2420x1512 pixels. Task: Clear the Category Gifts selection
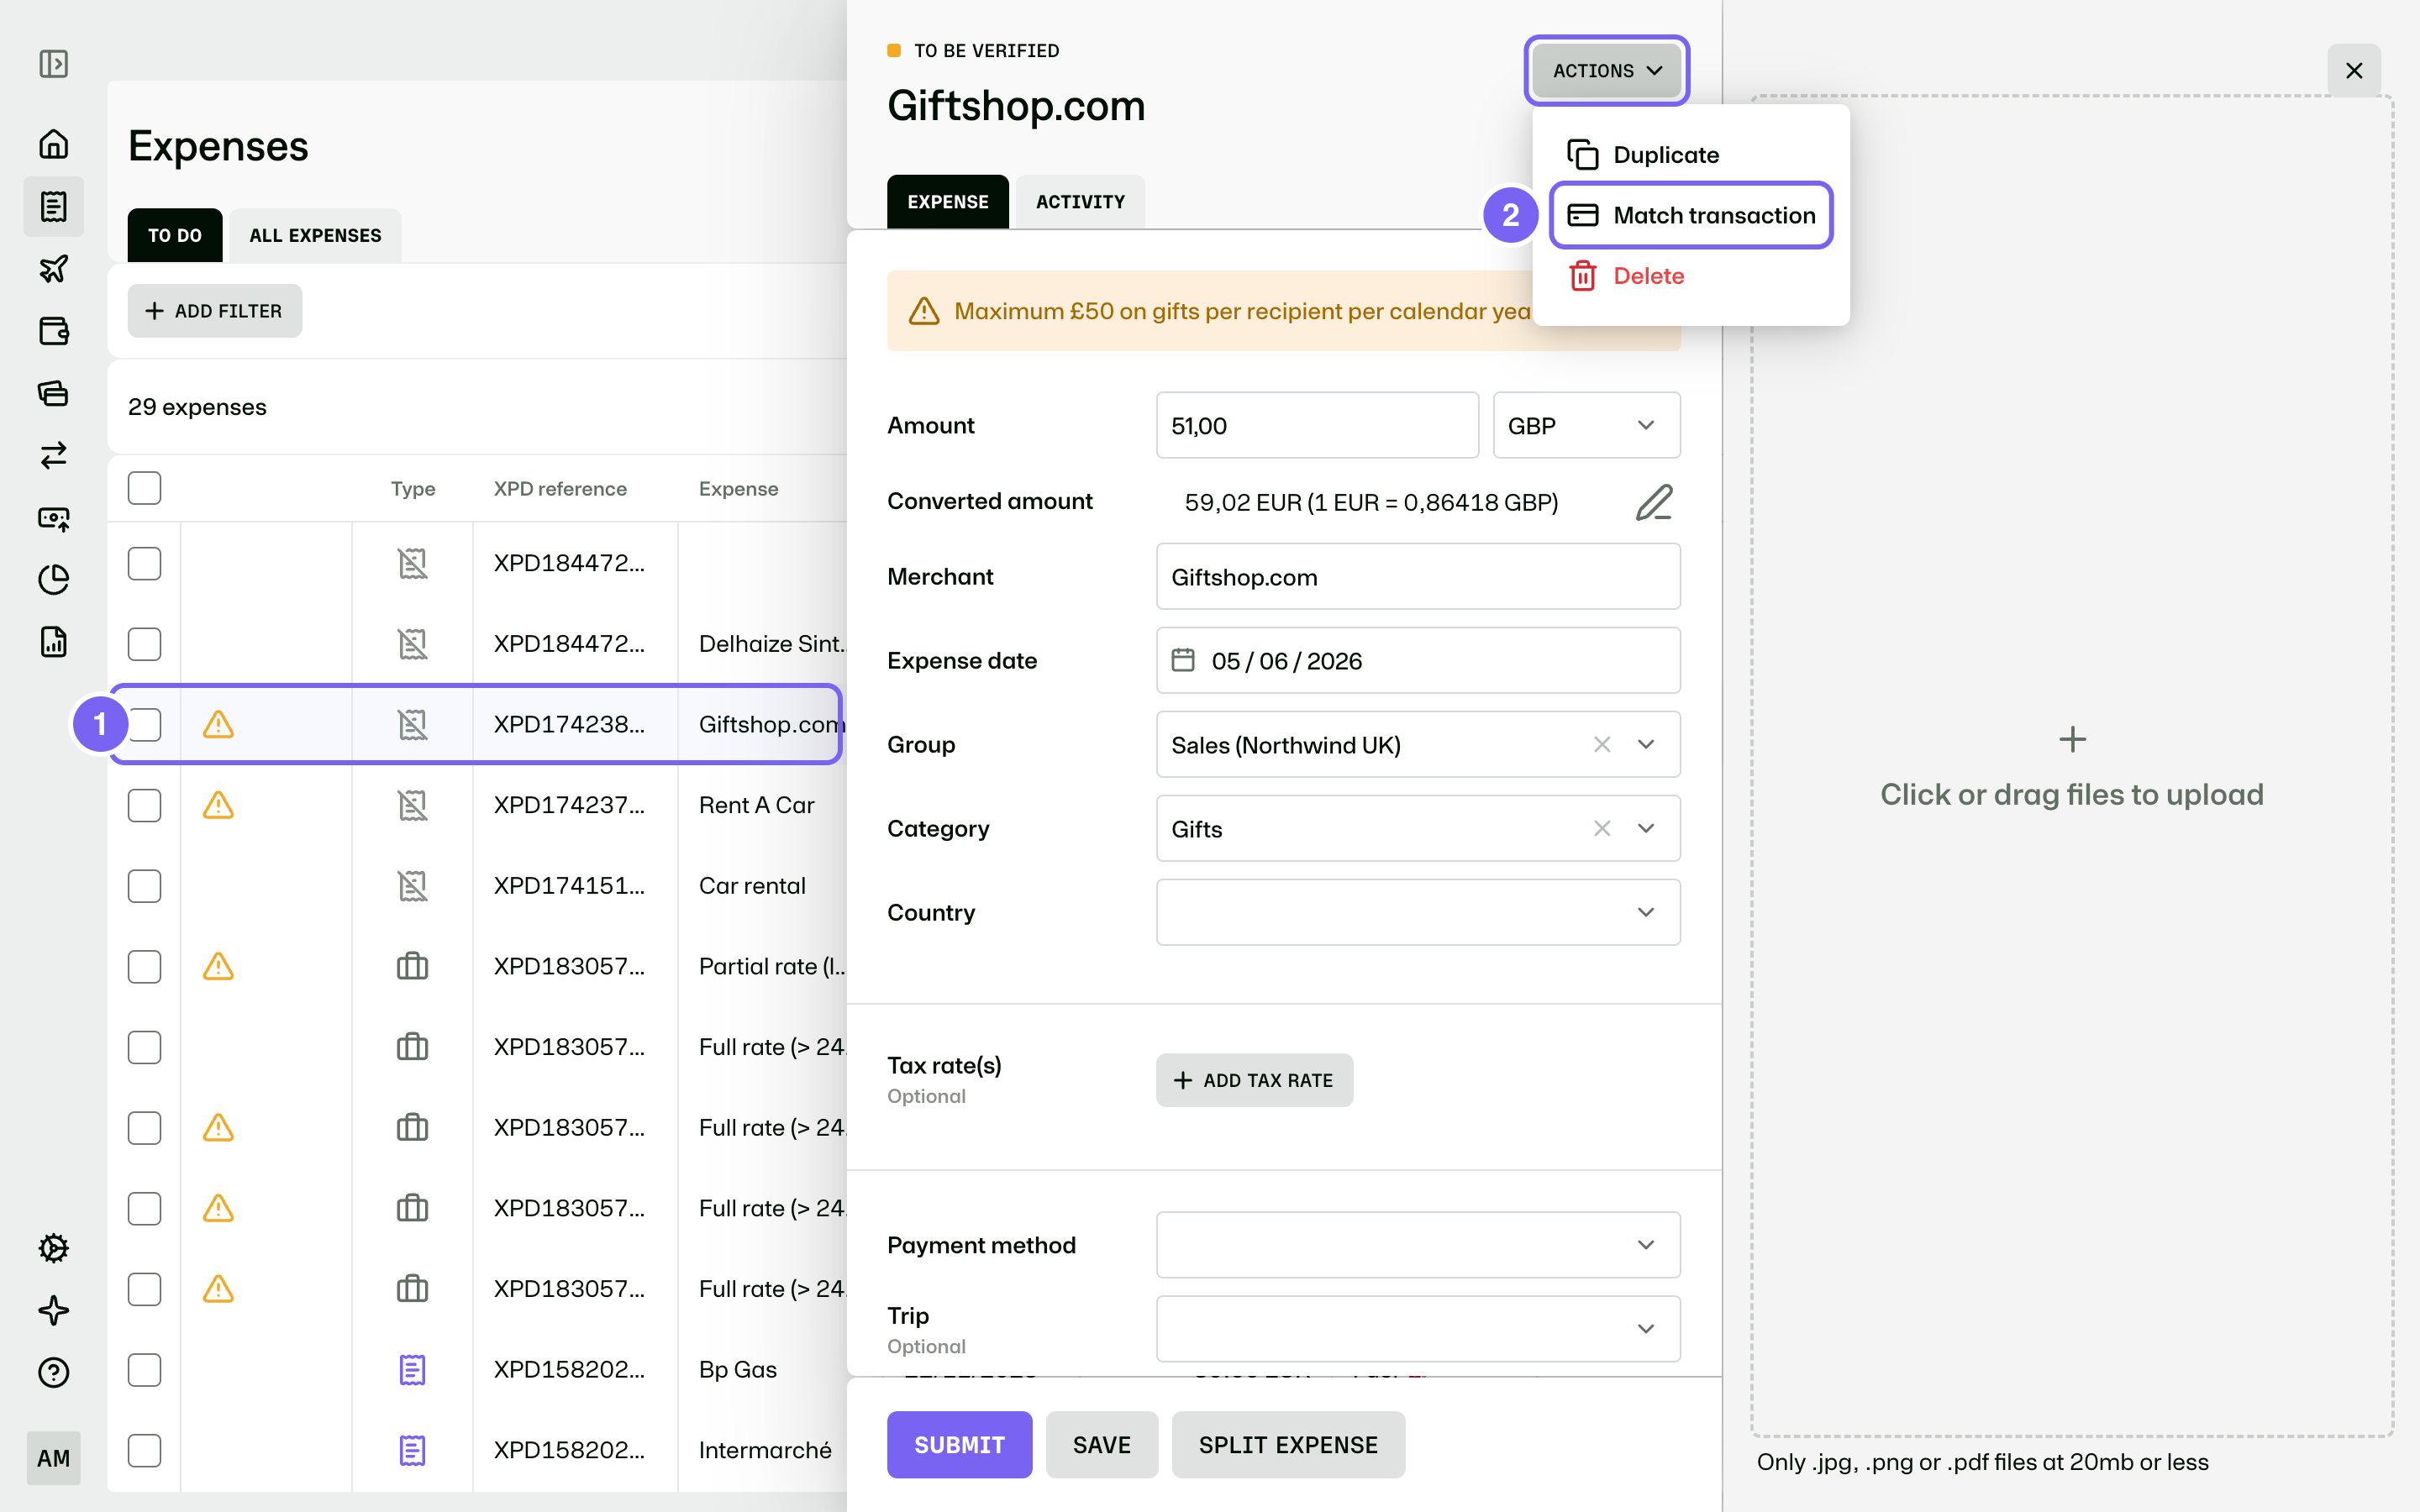click(x=1602, y=828)
